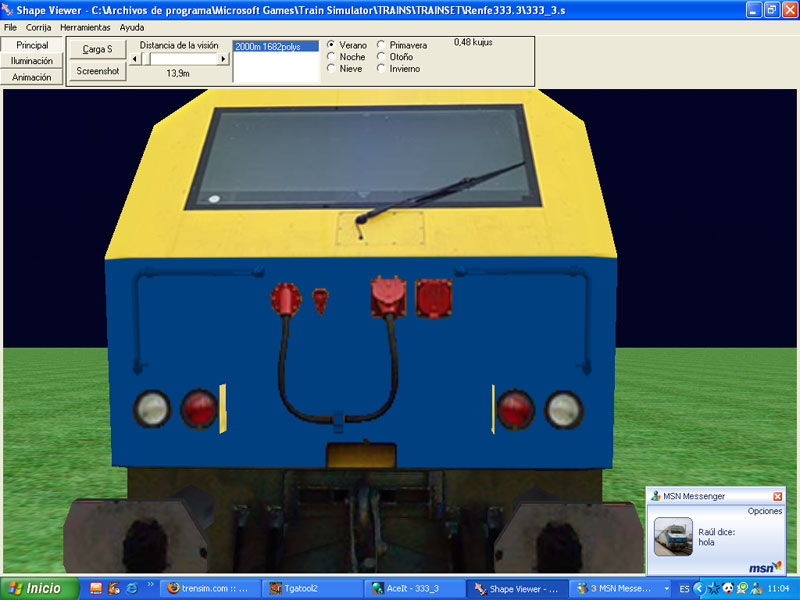Collapse the system tray with the chevron arrow
Image resolution: width=800 pixels, height=600 pixels.
coord(698,588)
